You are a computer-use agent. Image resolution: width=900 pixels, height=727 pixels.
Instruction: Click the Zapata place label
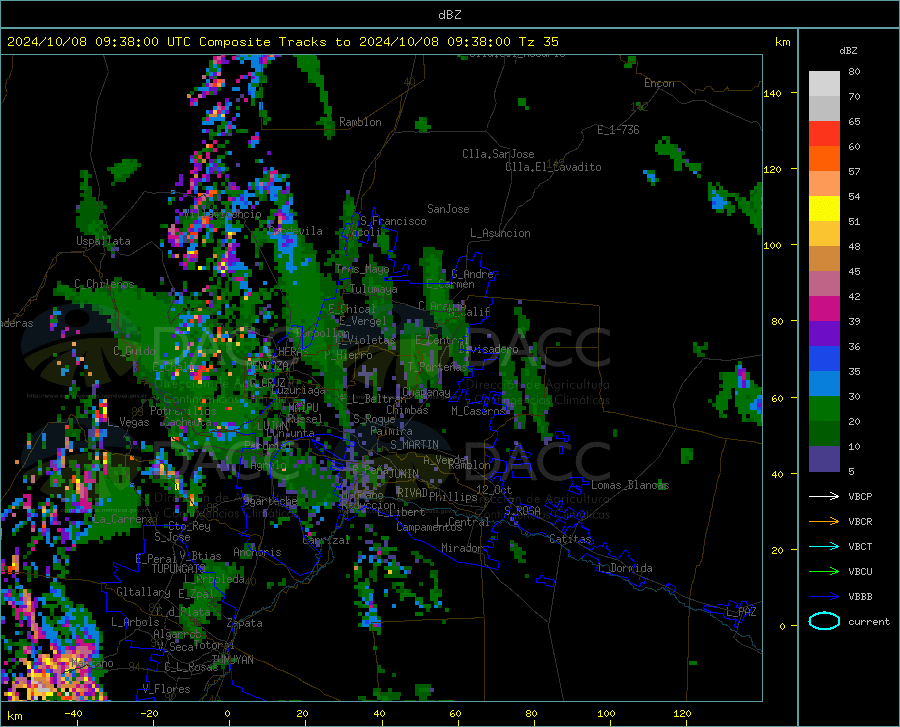(245, 623)
